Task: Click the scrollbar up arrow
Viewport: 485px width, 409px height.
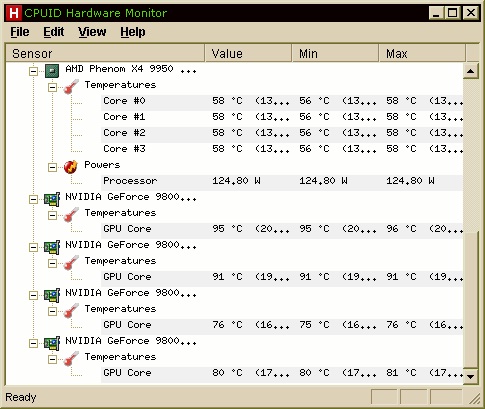Action: click(x=471, y=71)
